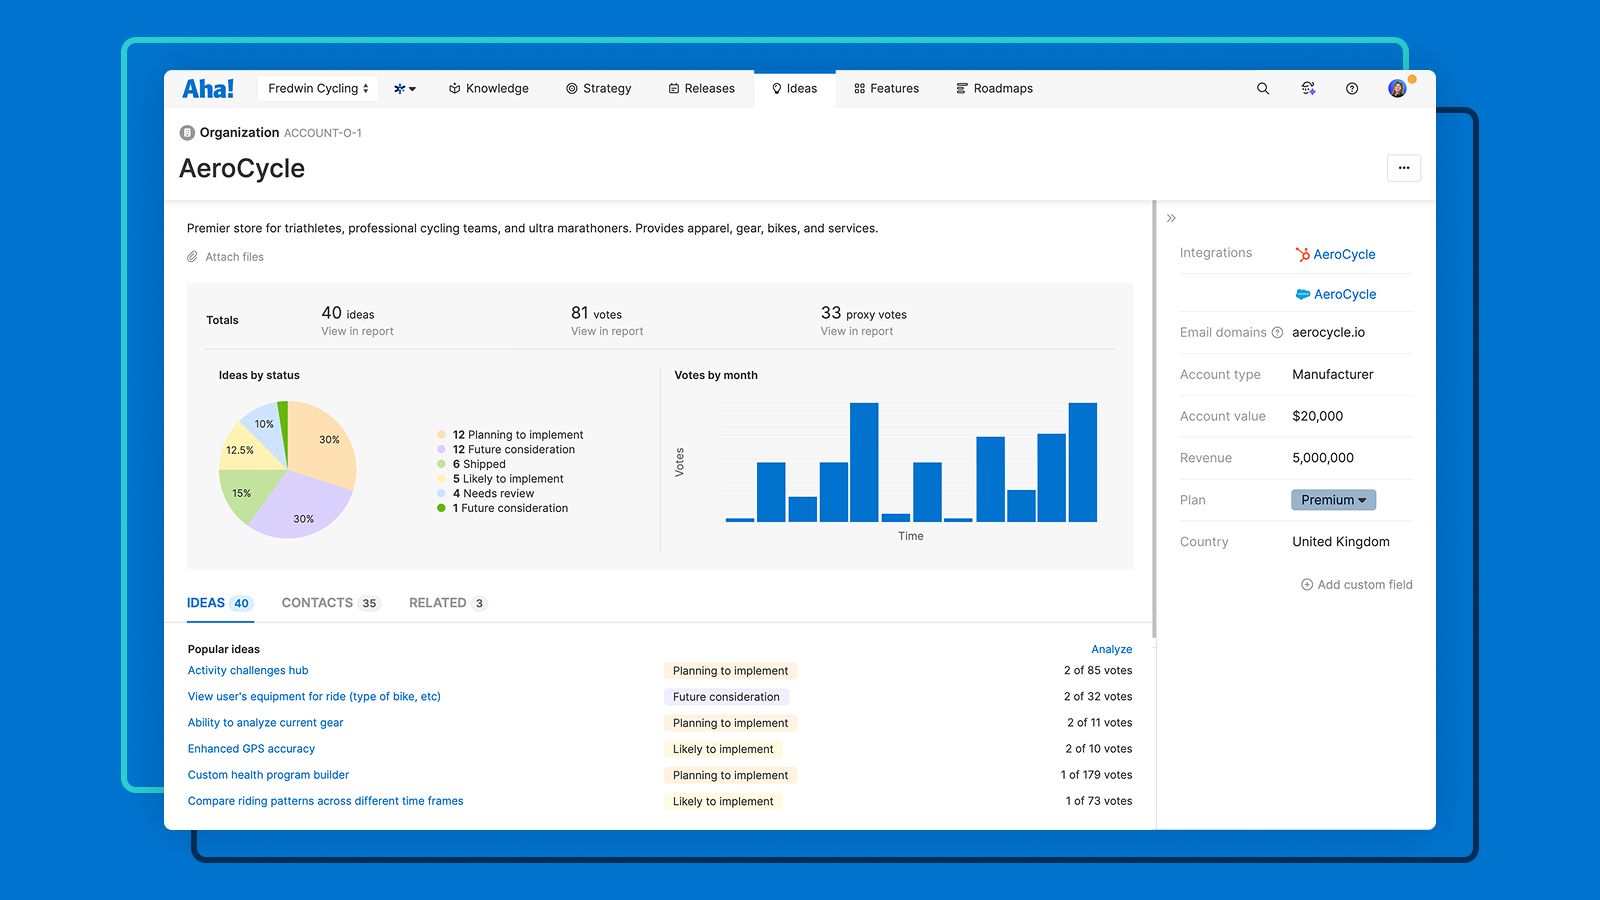1600x900 pixels.
Task: Open the Premium plan dropdown
Action: click(1334, 500)
